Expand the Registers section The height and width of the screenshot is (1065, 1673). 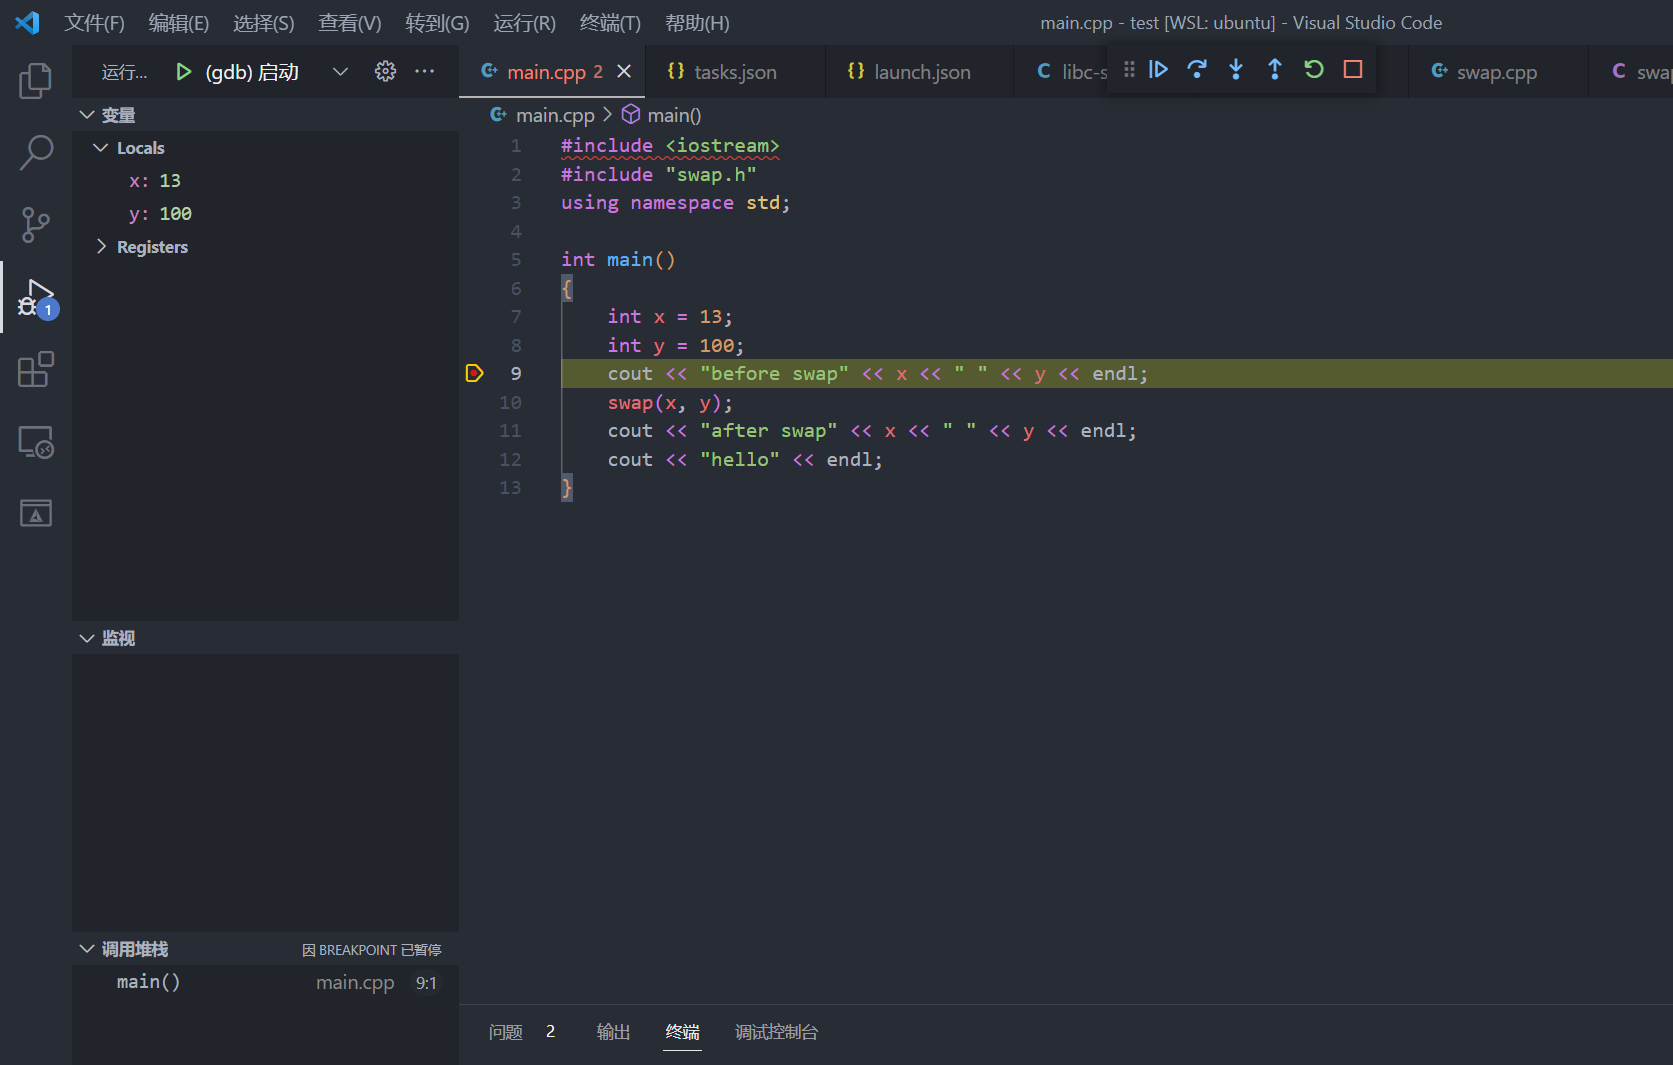click(x=101, y=246)
